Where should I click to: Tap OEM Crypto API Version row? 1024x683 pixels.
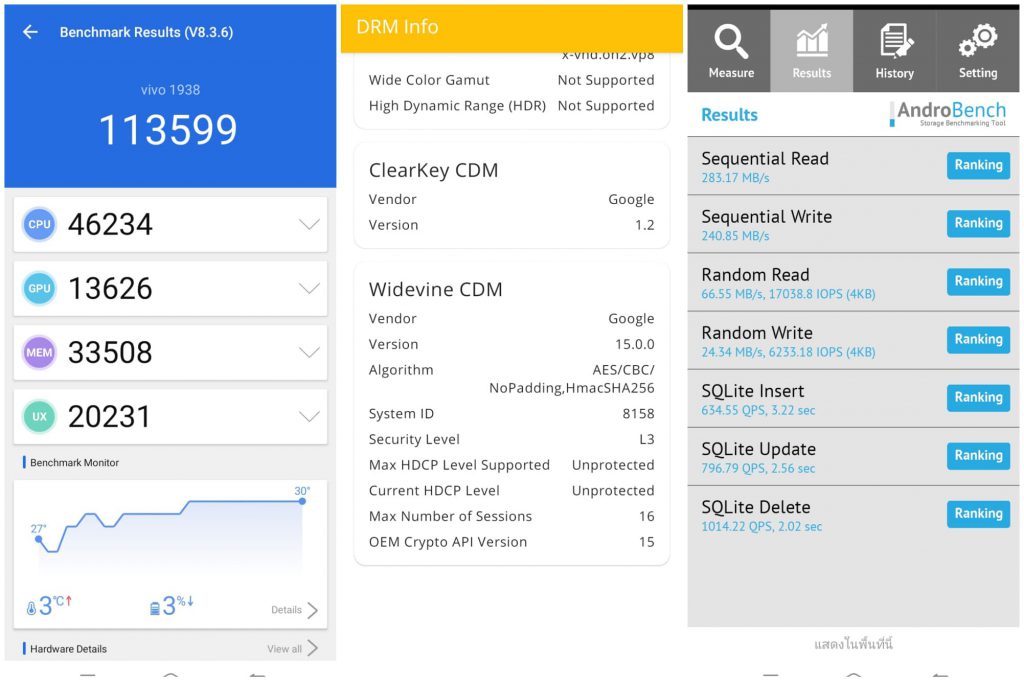511,542
